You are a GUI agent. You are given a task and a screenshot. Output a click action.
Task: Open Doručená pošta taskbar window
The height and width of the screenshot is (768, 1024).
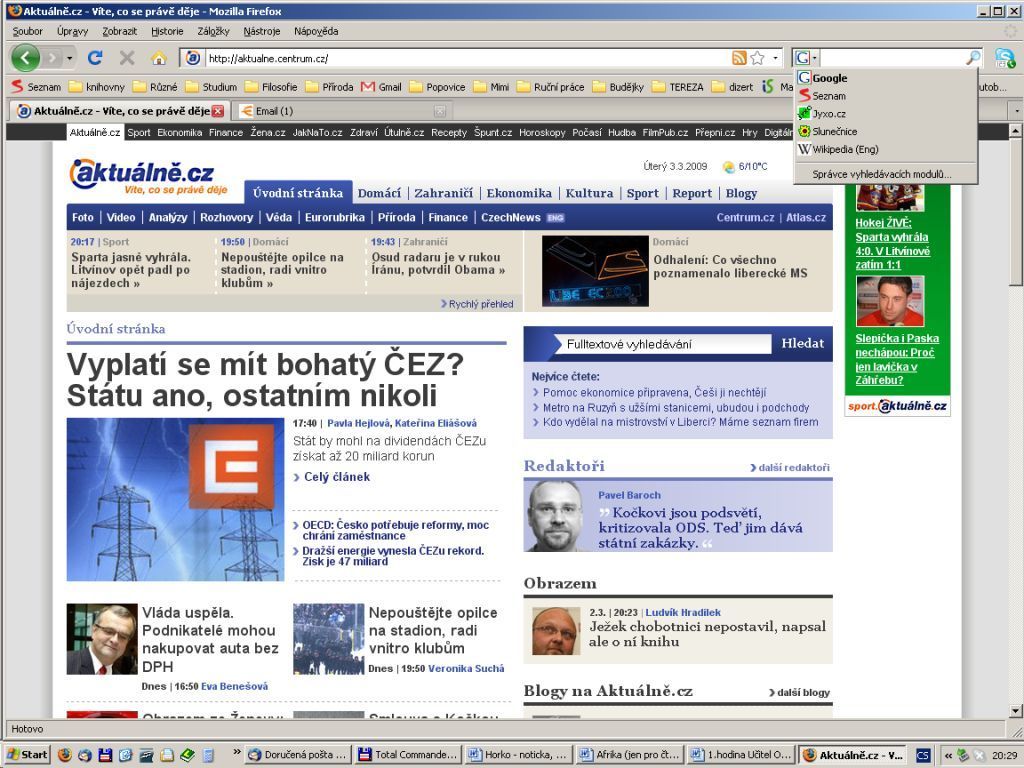[298, 755]
